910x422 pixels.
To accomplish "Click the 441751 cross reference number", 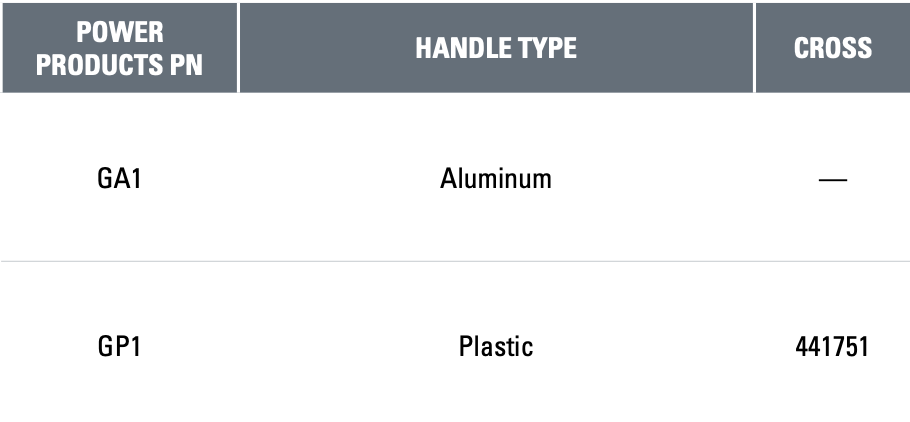I will pyautogui.click(x=832, y=346).
